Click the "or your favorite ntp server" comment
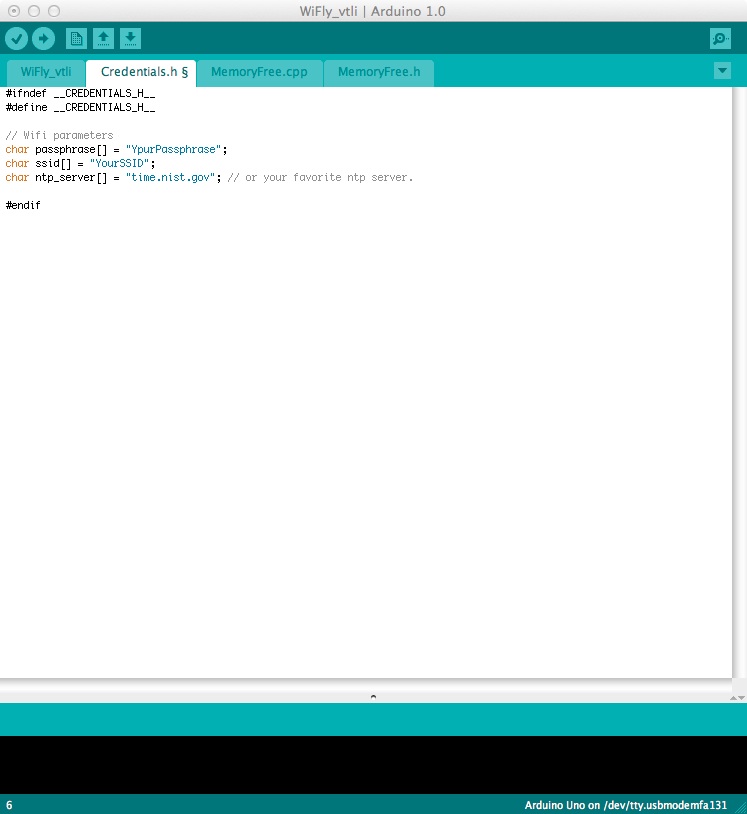 320,178
